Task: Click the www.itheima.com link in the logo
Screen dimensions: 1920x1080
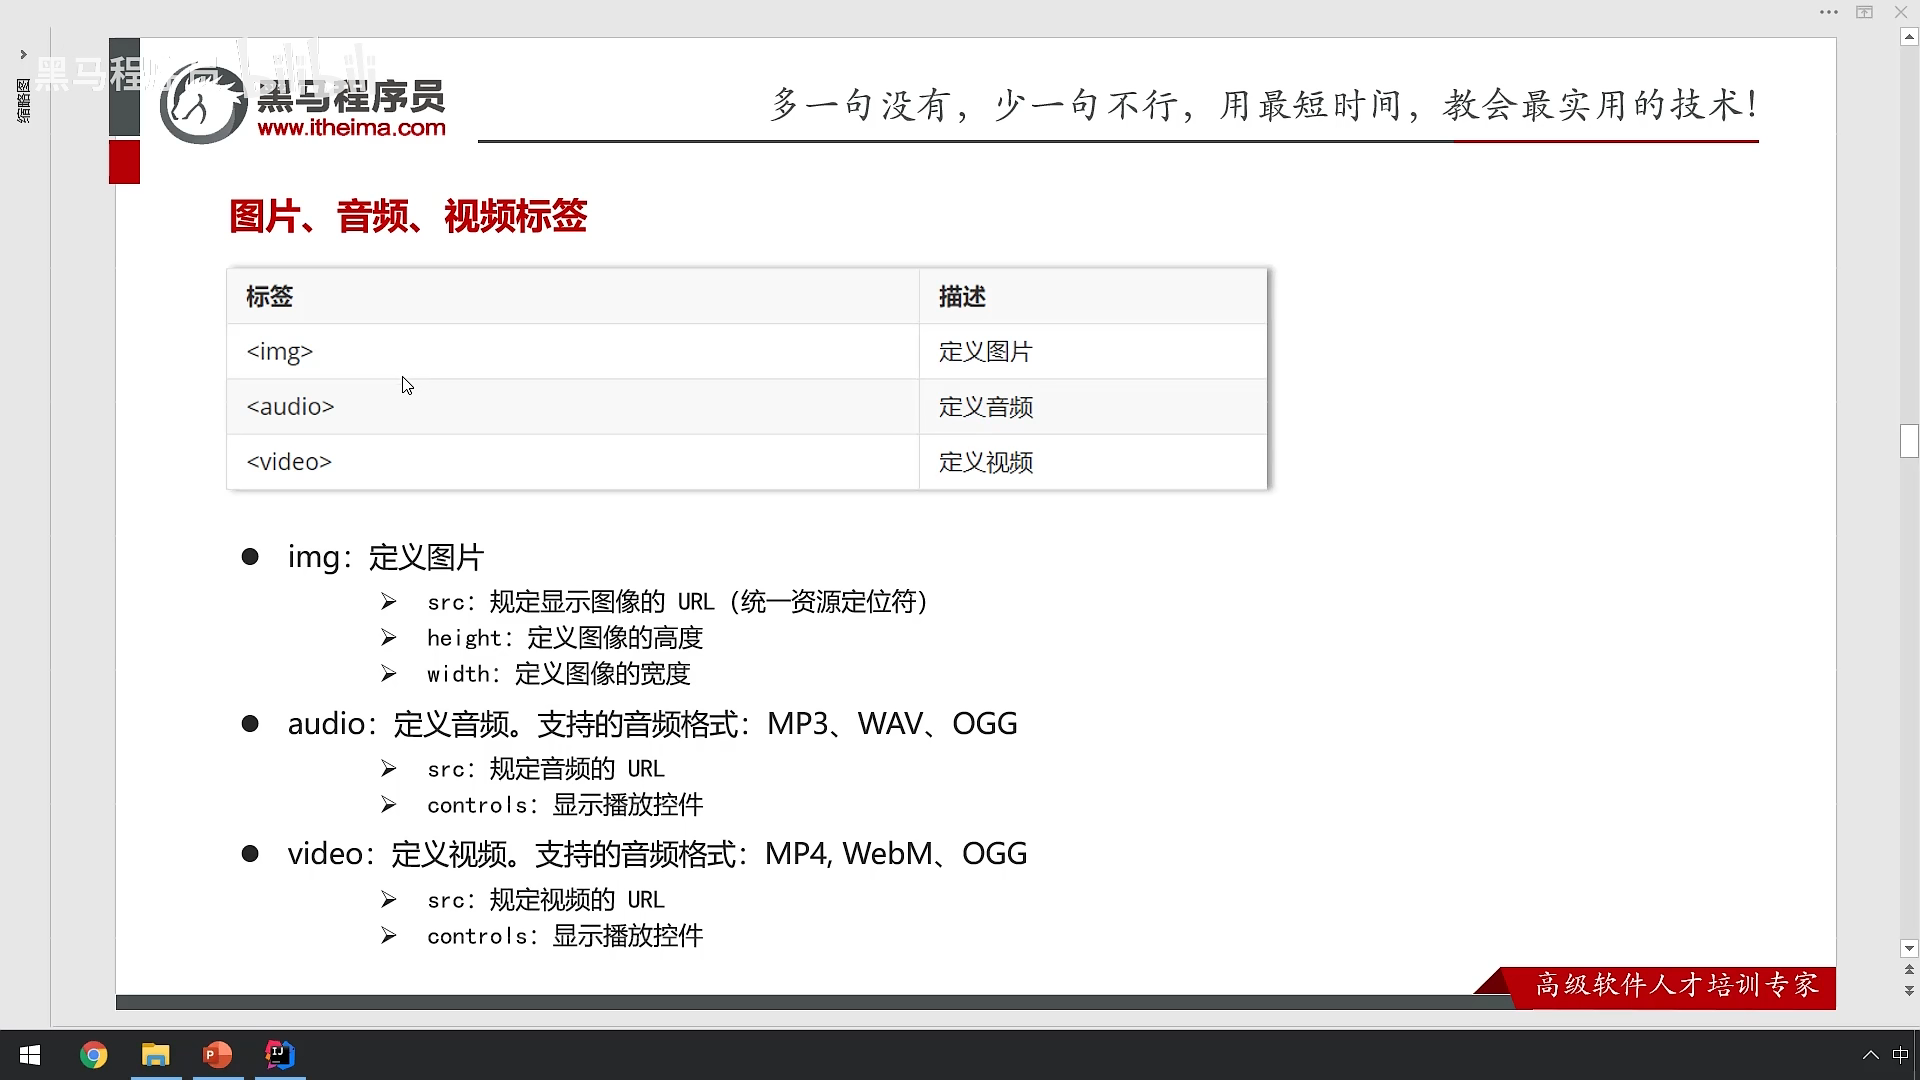Action: [x=351, y=128]
